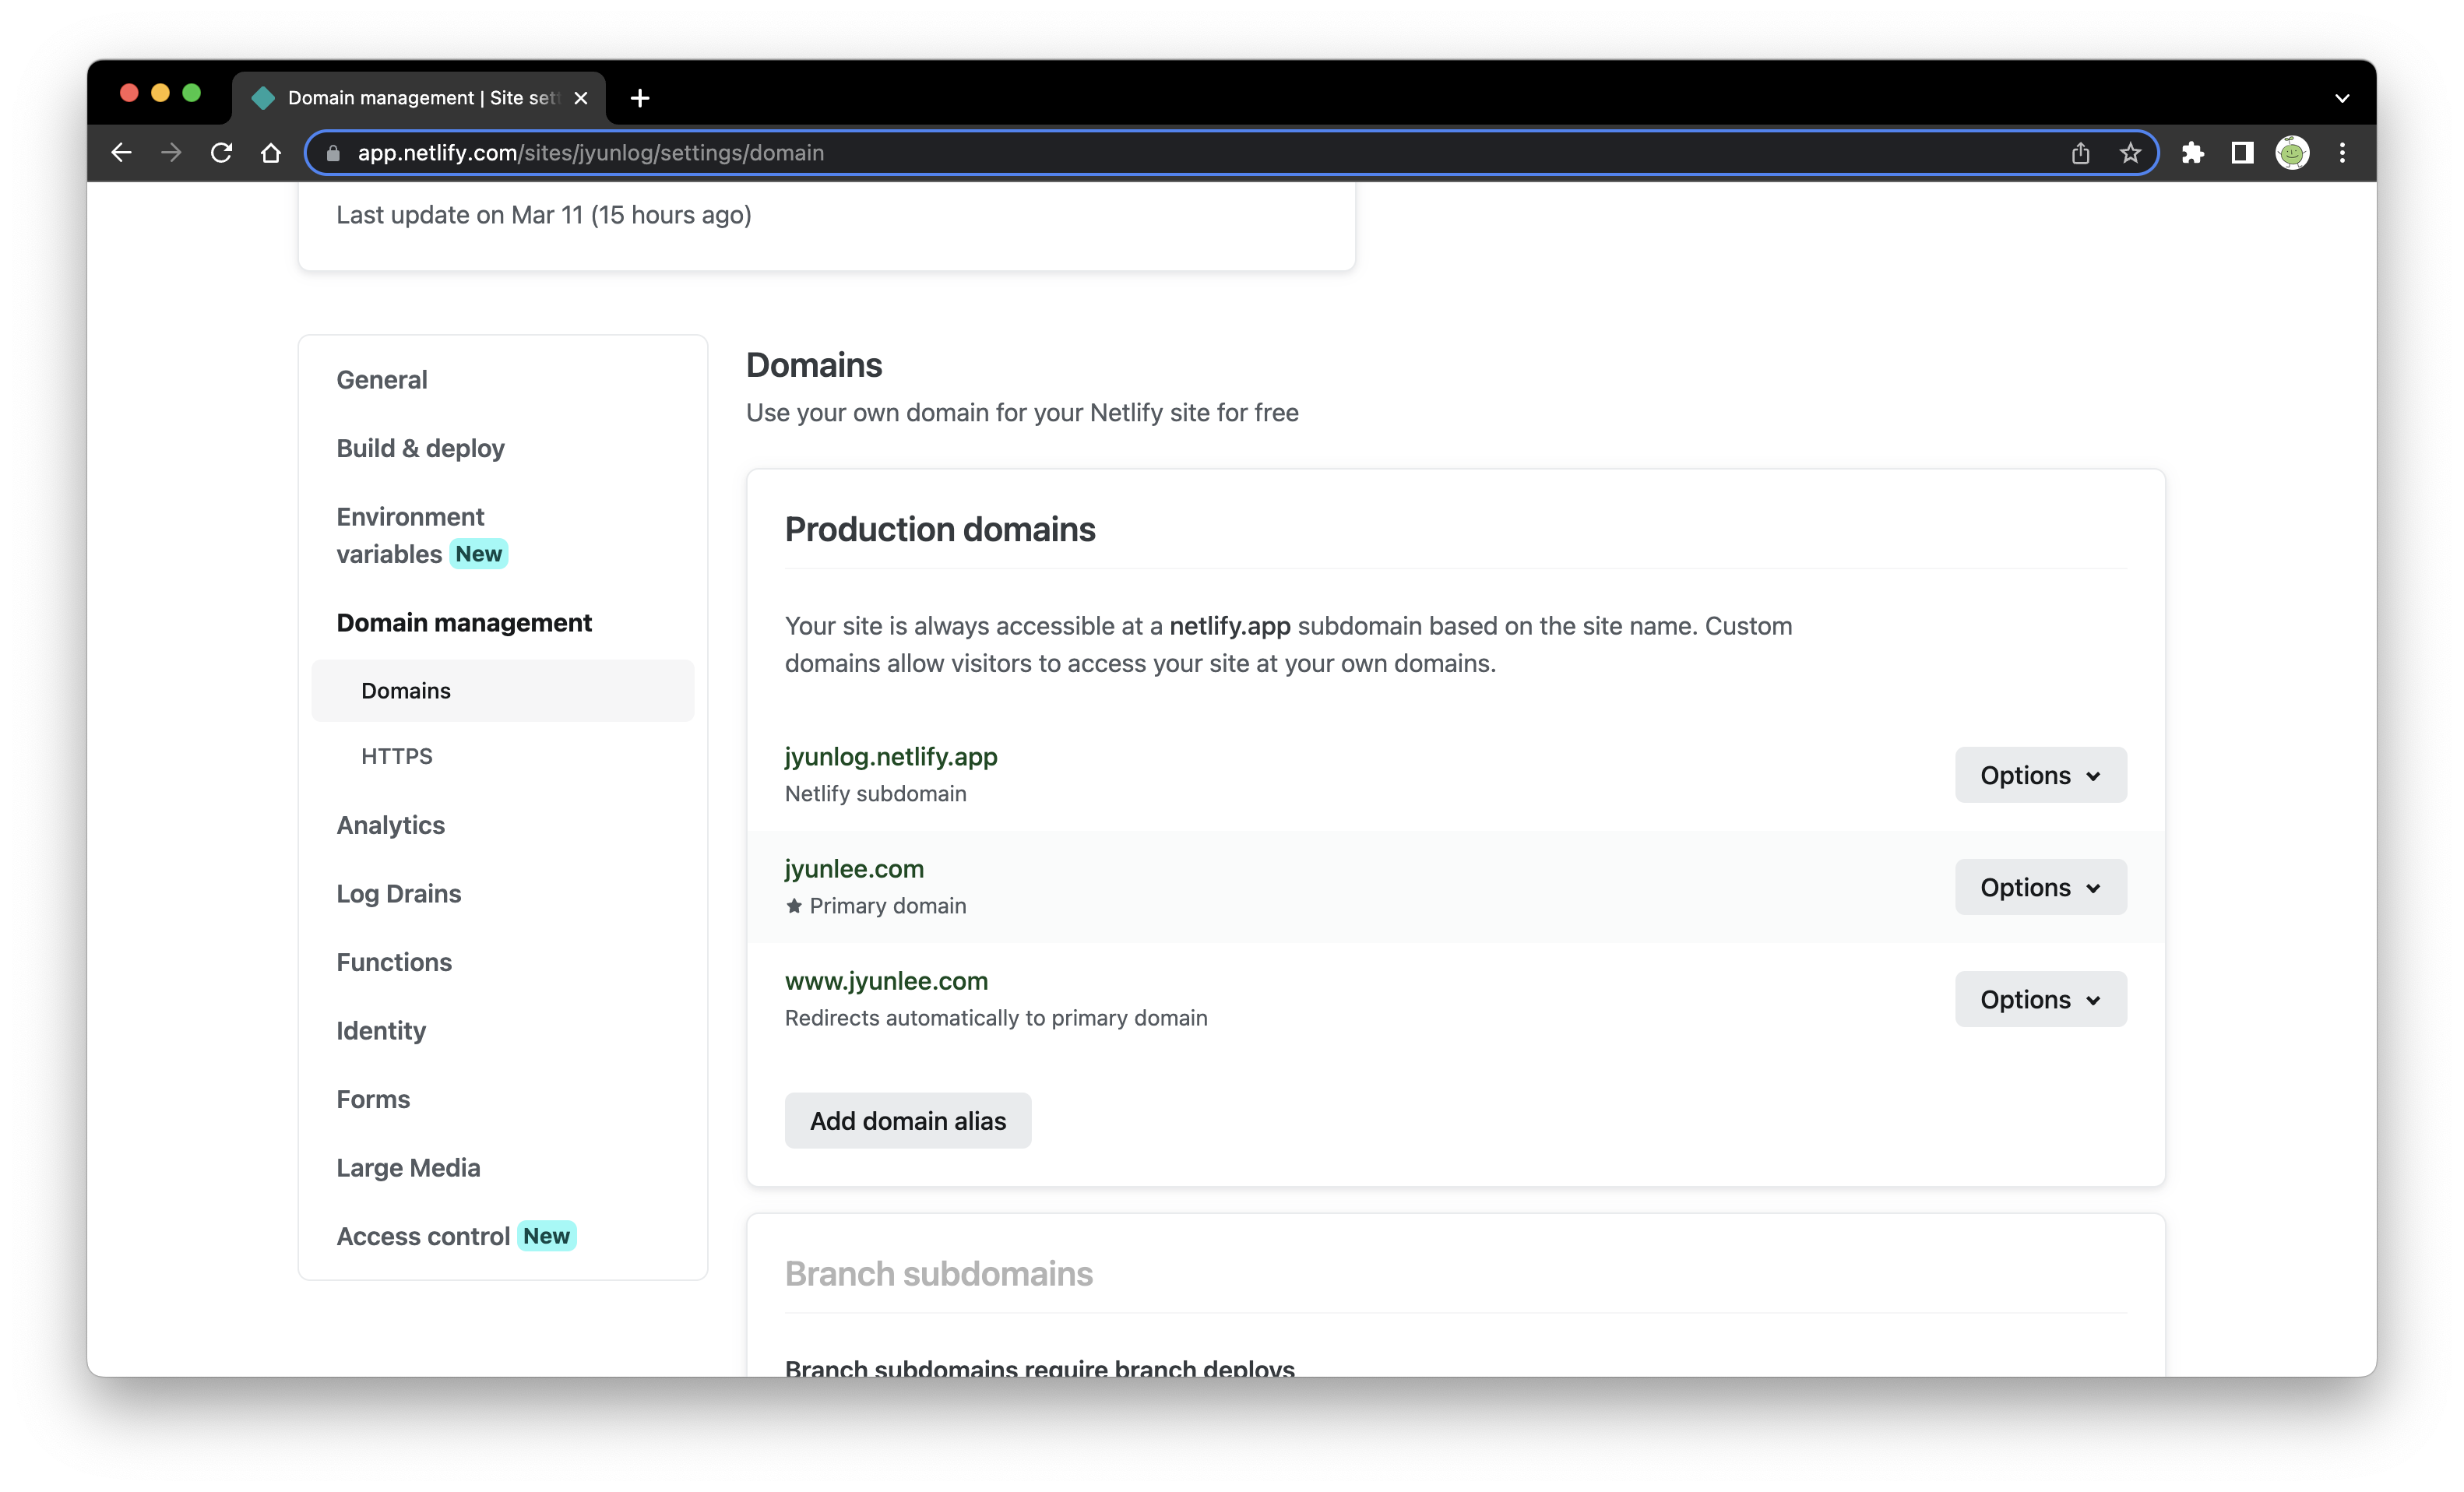This screenshot has height=1492, width=2464.
Task: Select the Domain management browser tab
Action: pyautogui.click(x=420, y=98)
